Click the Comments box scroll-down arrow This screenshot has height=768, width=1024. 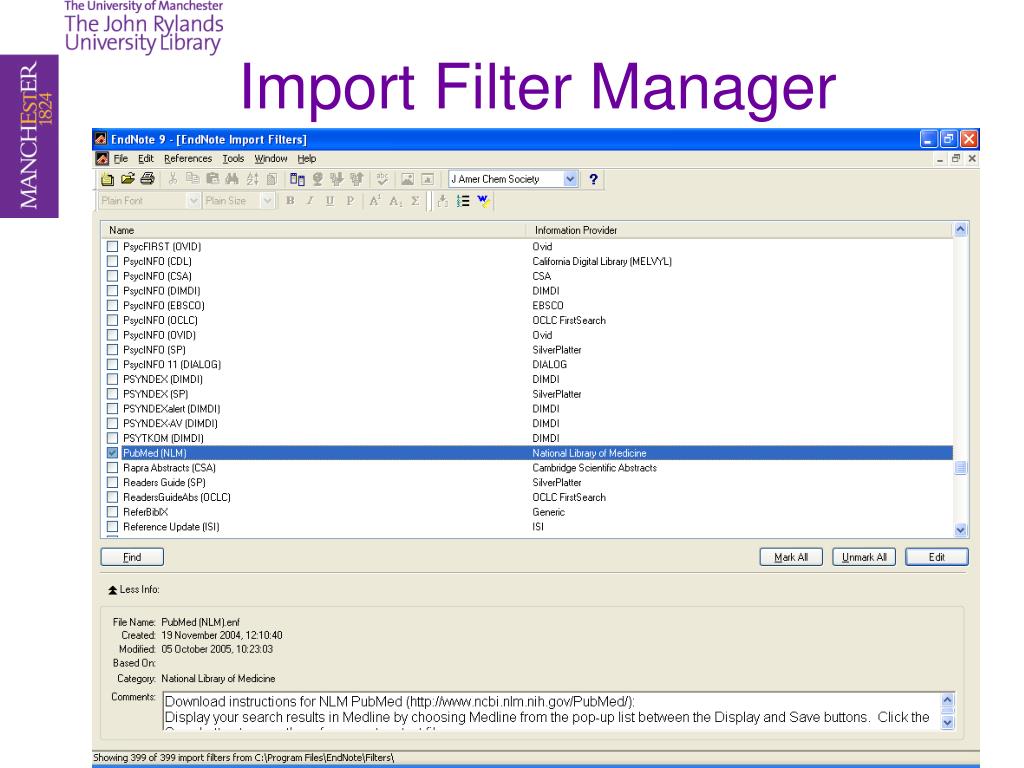[948, 722]
